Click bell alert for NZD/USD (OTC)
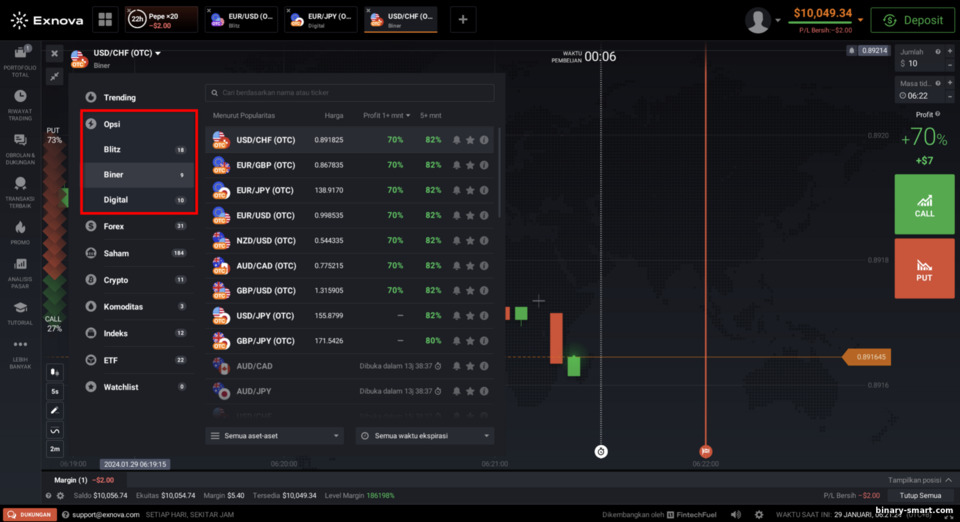 pyautogui.click(x=456, y=240)
